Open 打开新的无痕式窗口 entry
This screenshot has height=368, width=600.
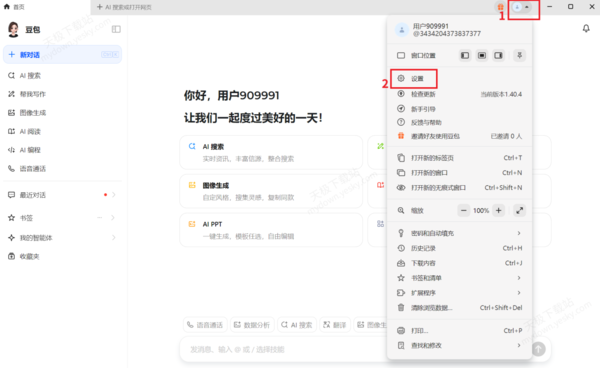tap(459, 188)
